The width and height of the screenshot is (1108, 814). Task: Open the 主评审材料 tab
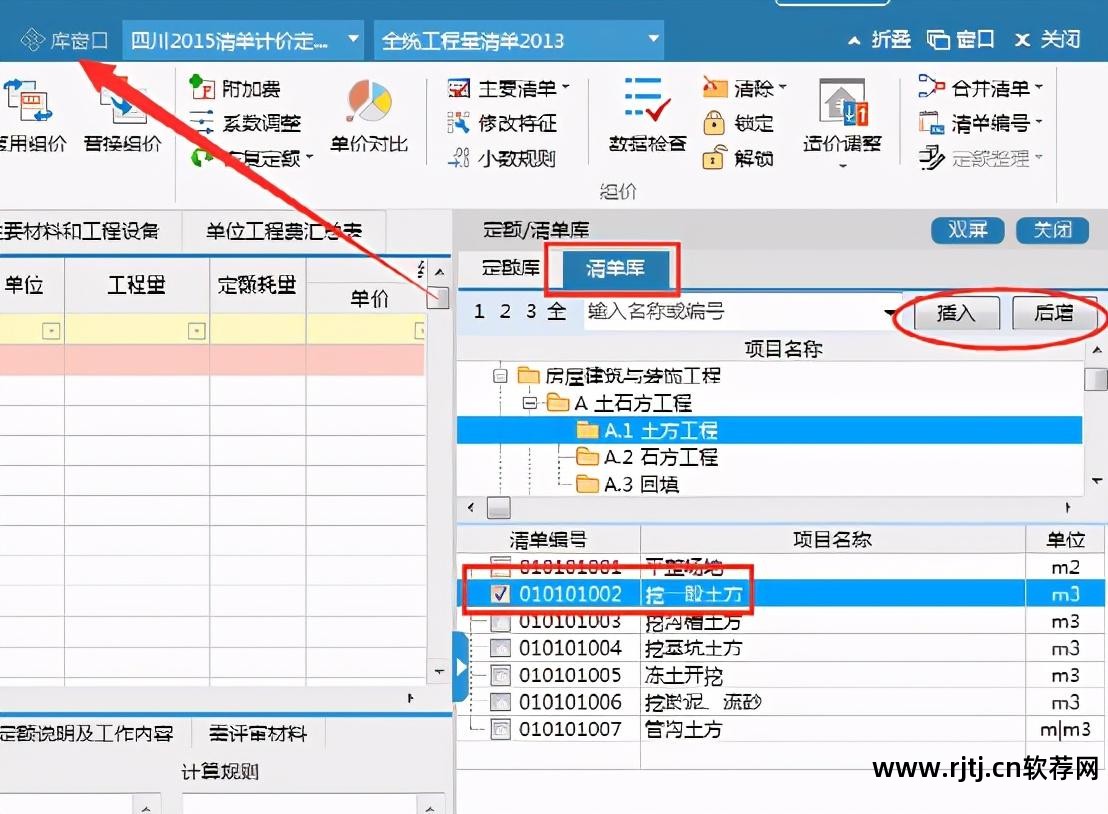[x=257, y=734]
